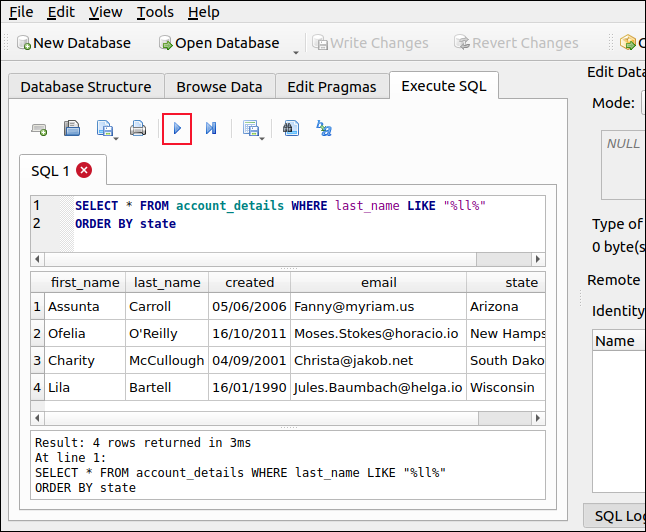Viewport: 646px width, 532px height.
Task: Click the Open SQL file icon
Action: click(72, 128)
